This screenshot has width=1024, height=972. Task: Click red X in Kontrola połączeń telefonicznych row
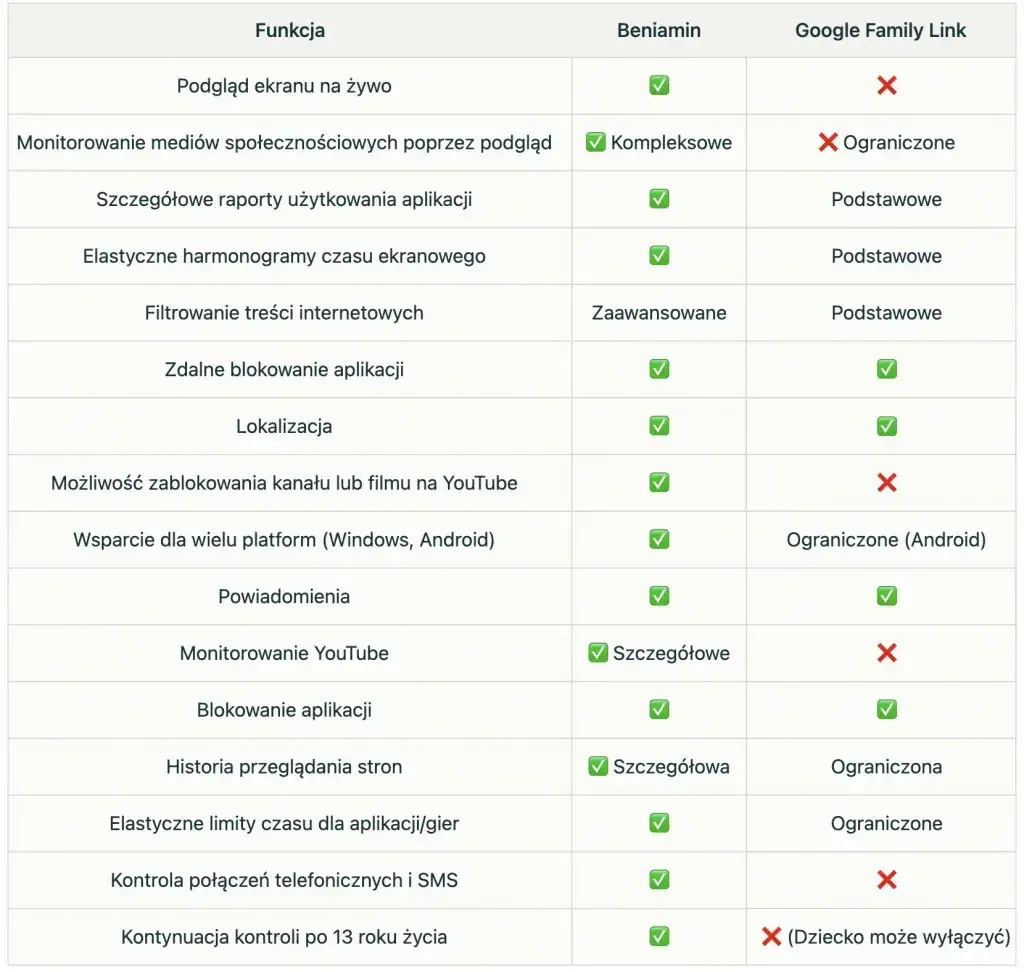[886, 880]
